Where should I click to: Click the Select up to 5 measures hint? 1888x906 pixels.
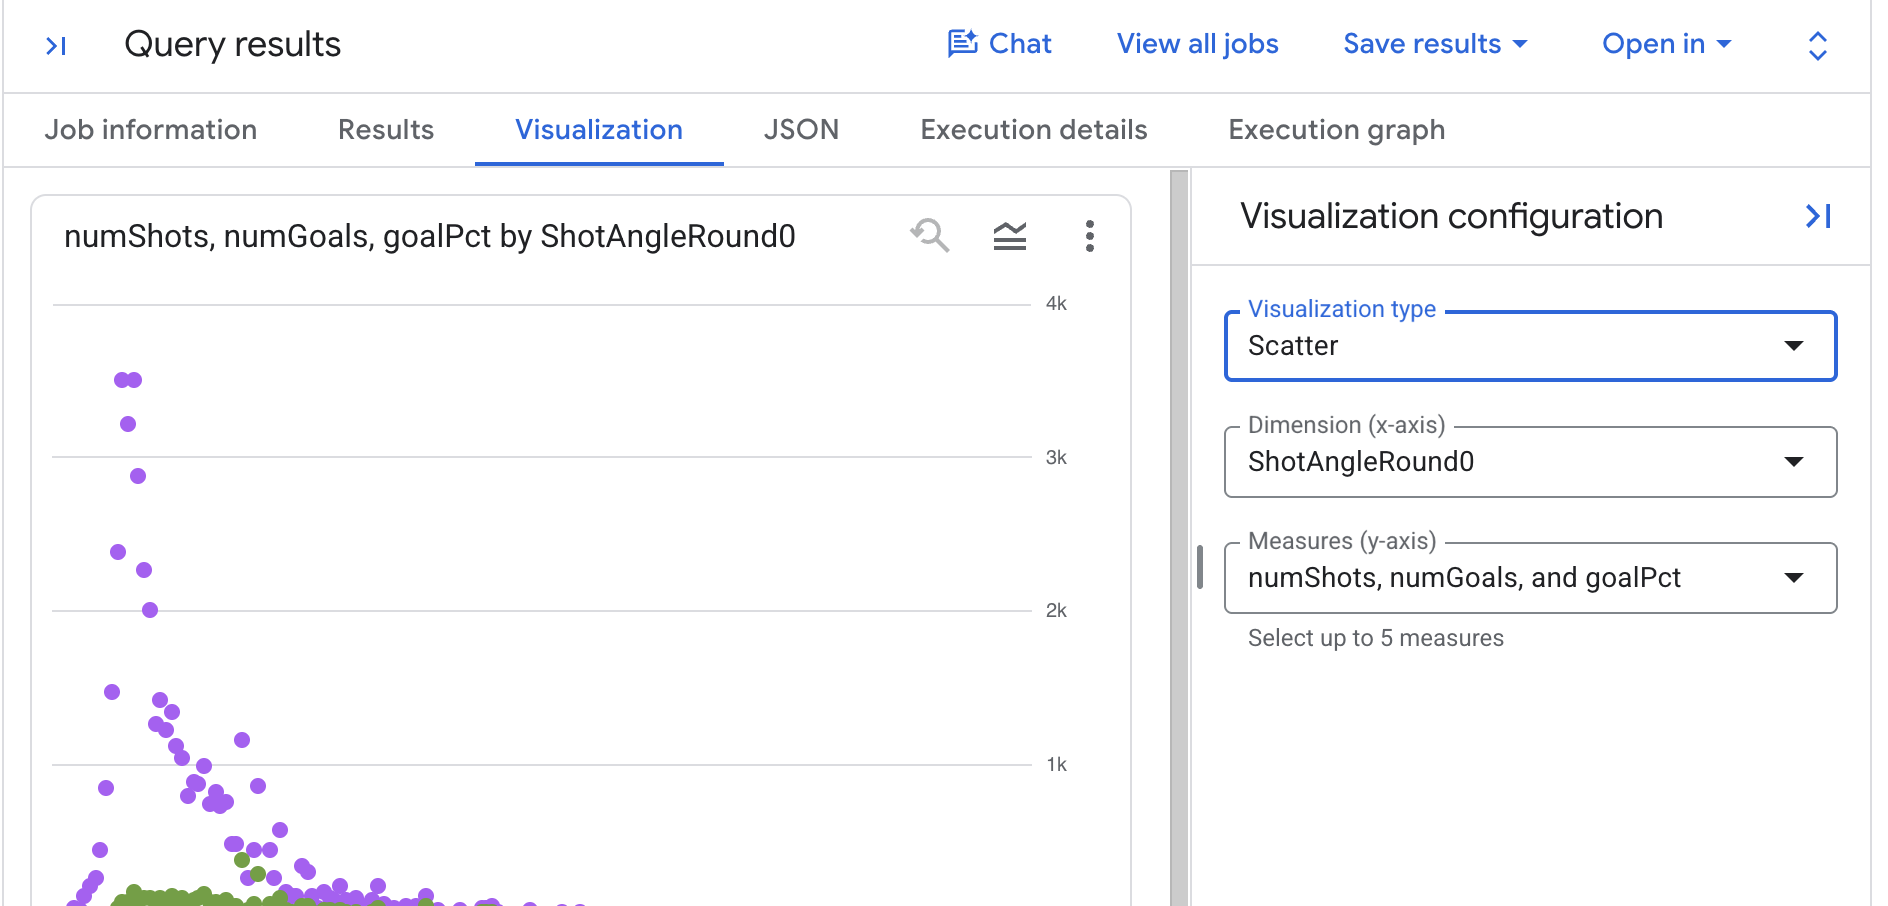coord(1376,638)
